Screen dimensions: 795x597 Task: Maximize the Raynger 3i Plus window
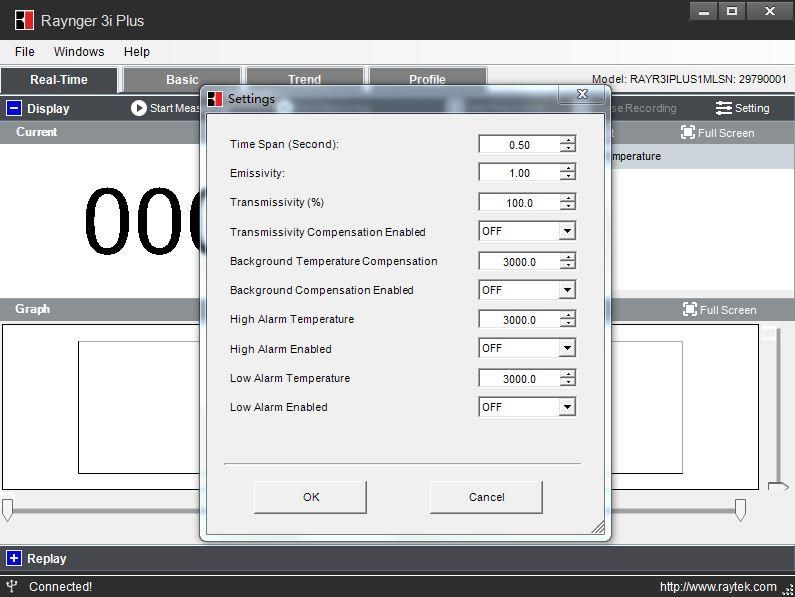click(732, 11)
